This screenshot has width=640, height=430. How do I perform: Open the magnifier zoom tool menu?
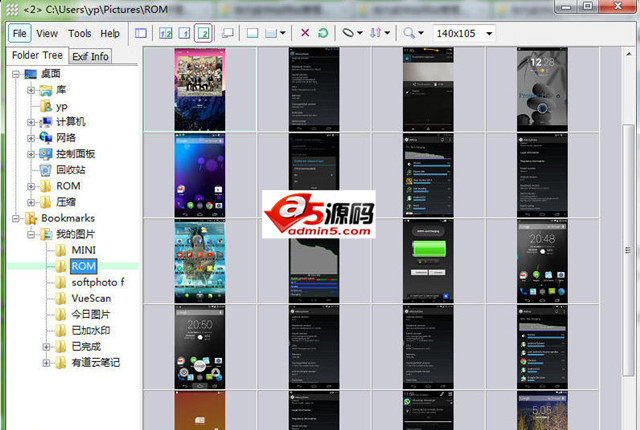413,33
